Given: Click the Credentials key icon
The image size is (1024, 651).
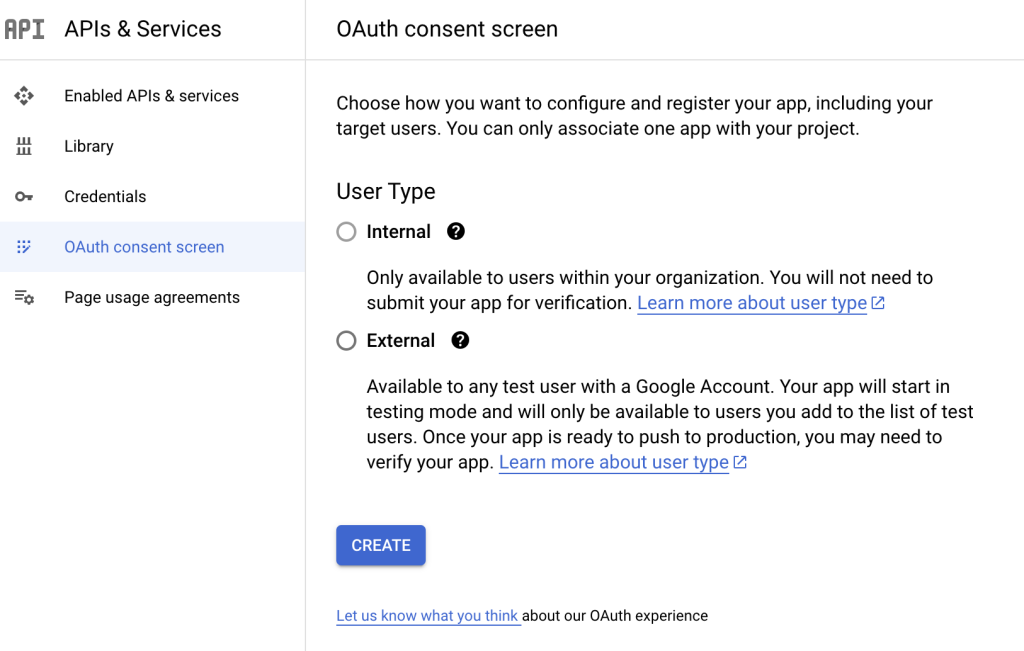Looking at the screenshot, I should coord(24,197).
